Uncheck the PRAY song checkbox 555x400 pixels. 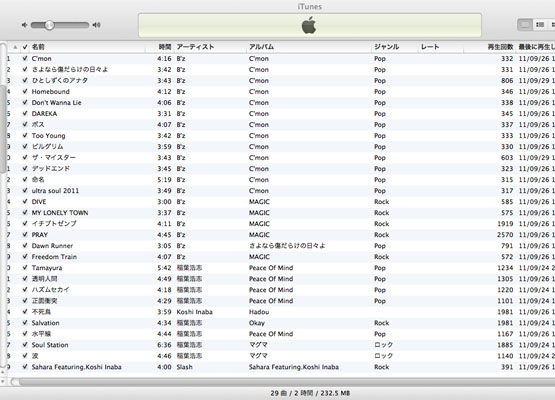click(x=25, y=234)
